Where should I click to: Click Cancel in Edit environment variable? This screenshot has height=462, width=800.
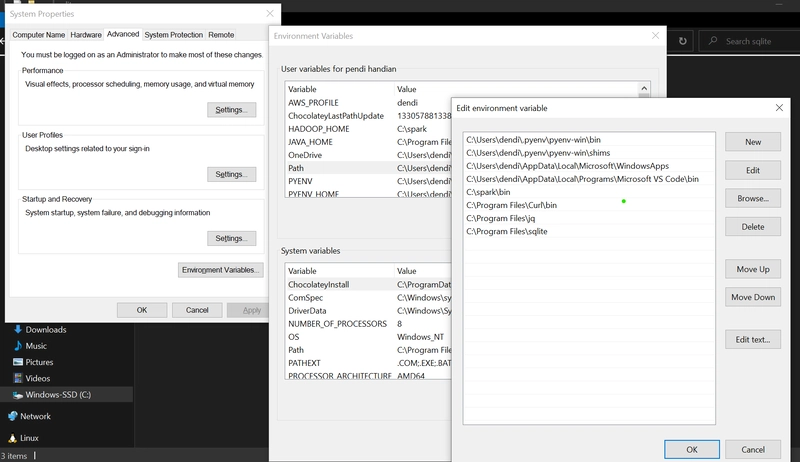[x=753, y=449]
